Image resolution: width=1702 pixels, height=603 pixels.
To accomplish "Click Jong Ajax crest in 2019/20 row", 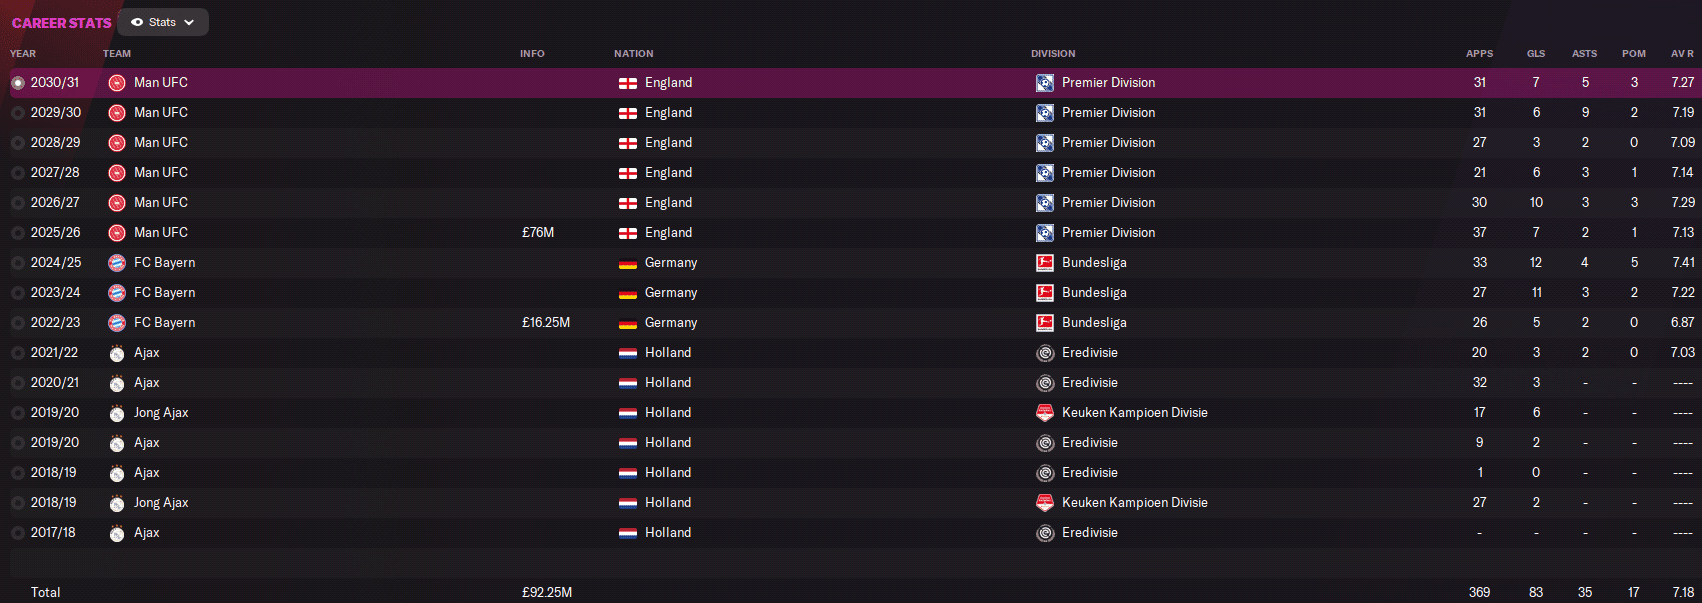I will tap(117, 413).
